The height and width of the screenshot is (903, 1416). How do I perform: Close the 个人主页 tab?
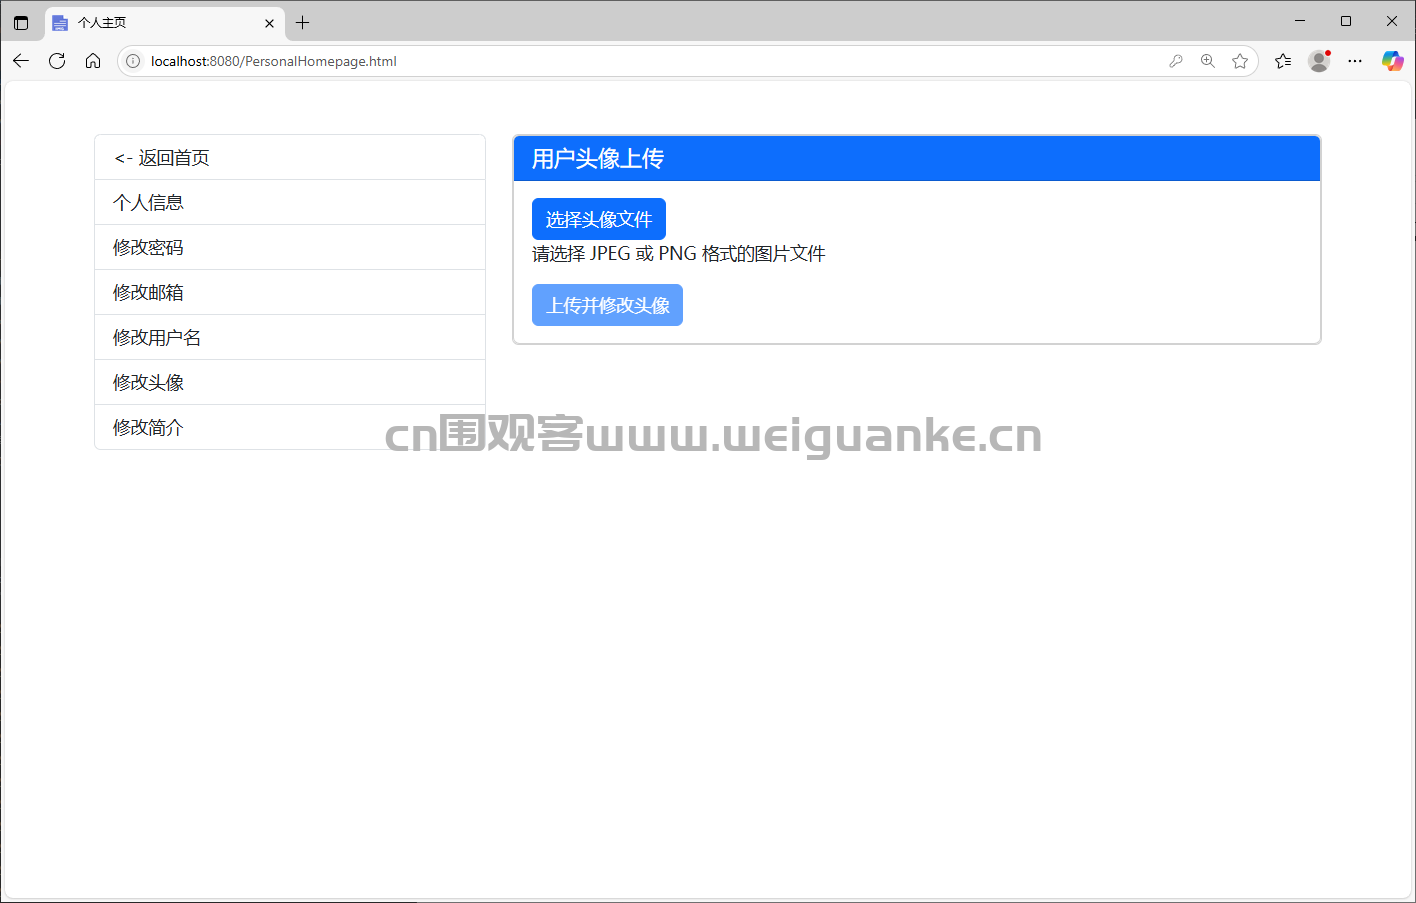point(269,23)
